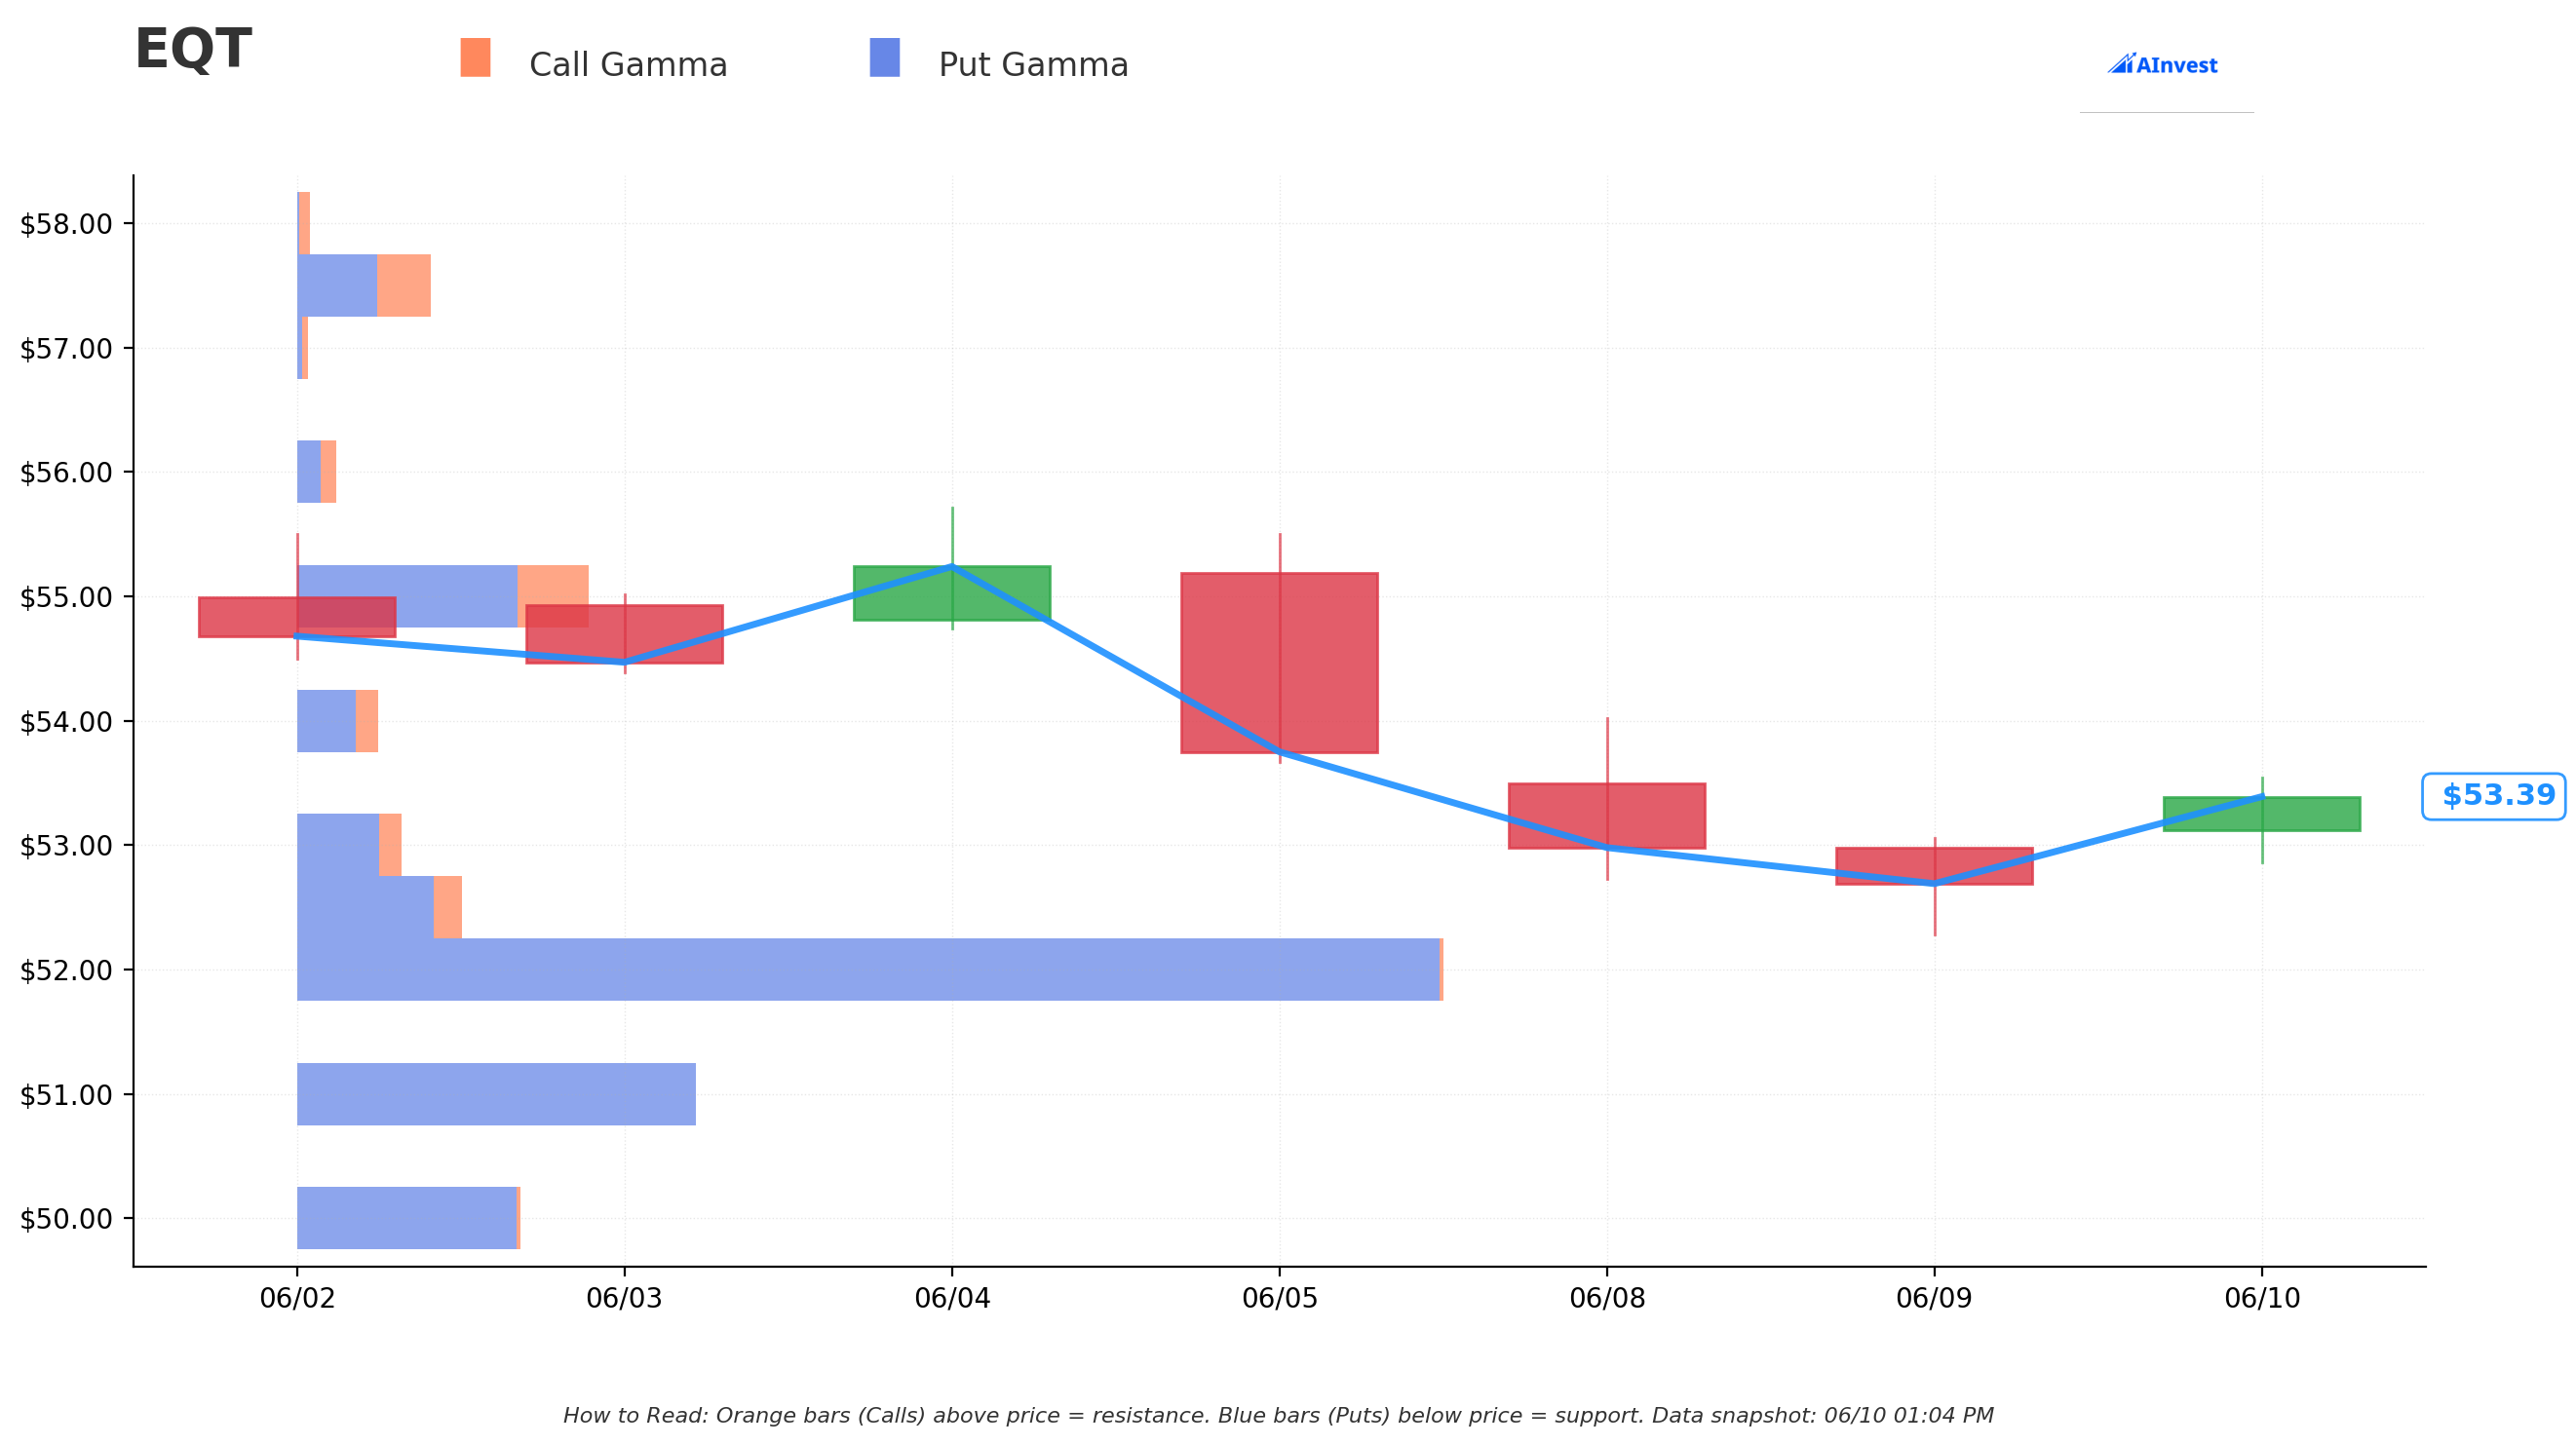The image size is (2576, 1446).
Task: Click the large $52.00 put gamma bar
Action: 868,969
